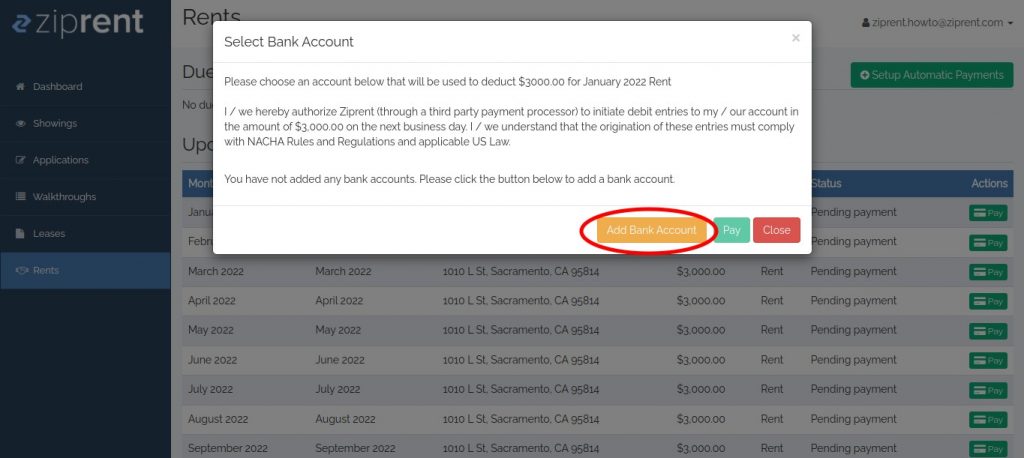
Task: Click the green Pay button in dialog
Action: click(x=731, y=230)
